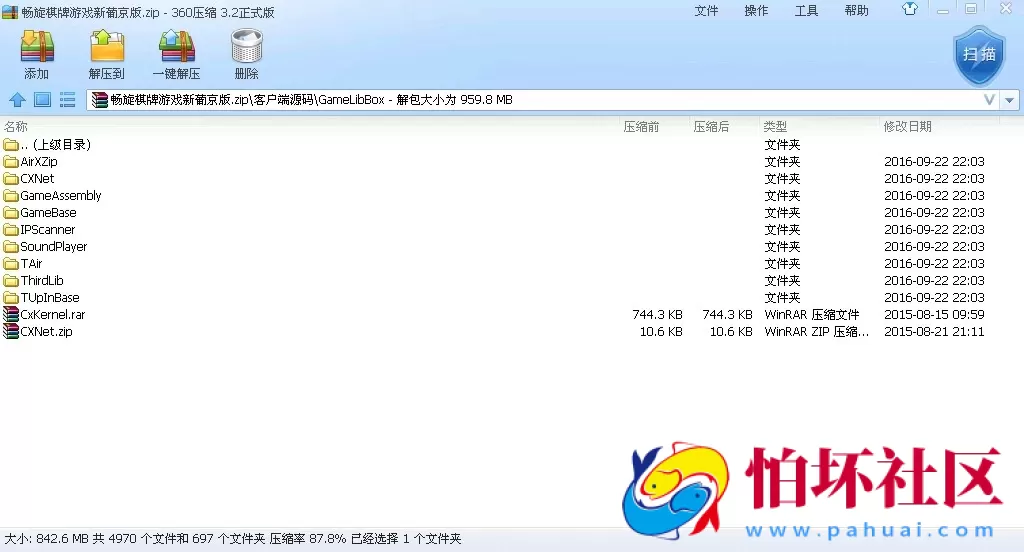This screenshot has height=552, width=1024.
Task: Click the status bar size summary text
Action: [x=232, y=539]
